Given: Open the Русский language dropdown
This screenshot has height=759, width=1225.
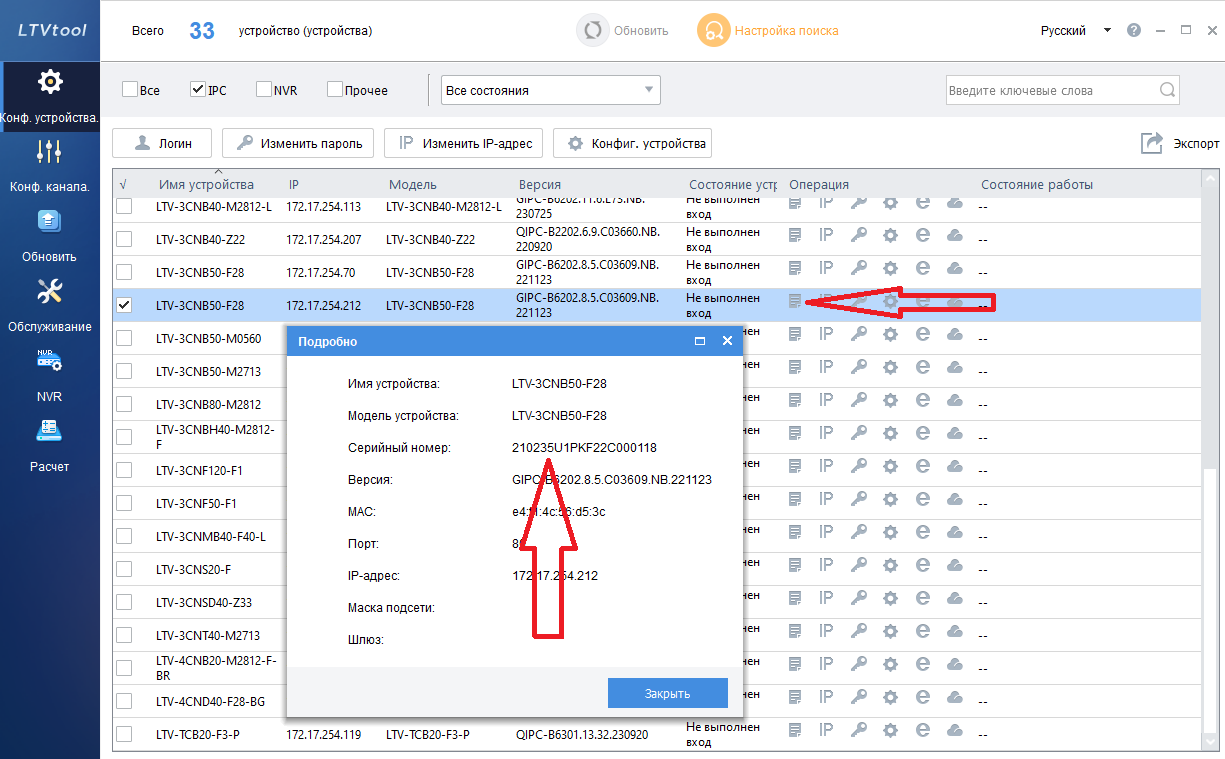Looking at the screenshot, I should click(x=1076, y=31).
